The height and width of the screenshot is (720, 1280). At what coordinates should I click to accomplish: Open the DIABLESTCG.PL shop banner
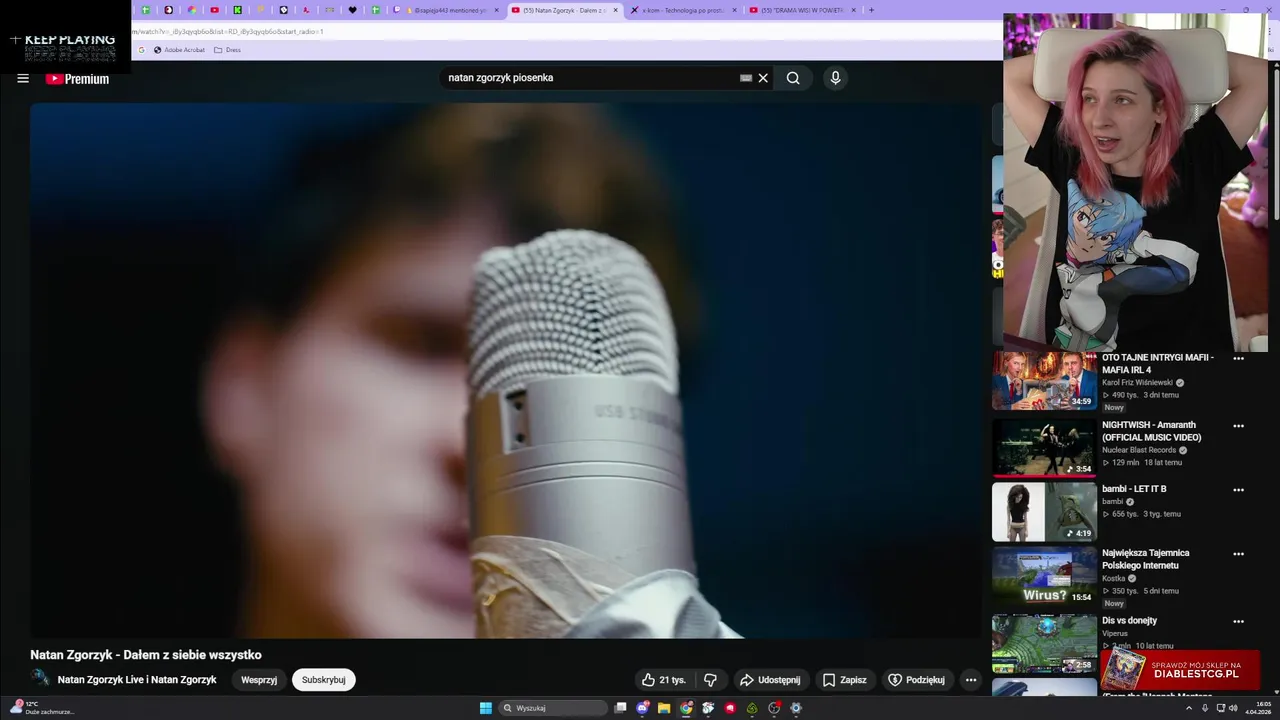tap(1180, 670)
